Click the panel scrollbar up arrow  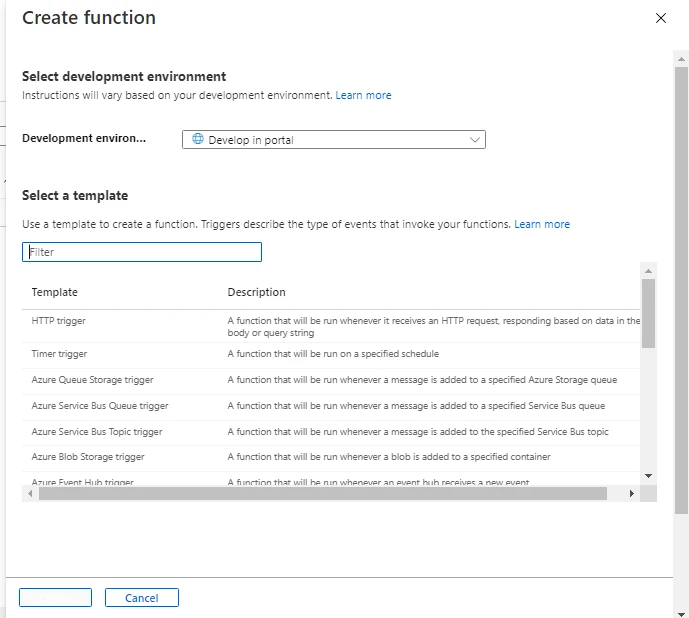pyautogui.click(x=681, y=59)
